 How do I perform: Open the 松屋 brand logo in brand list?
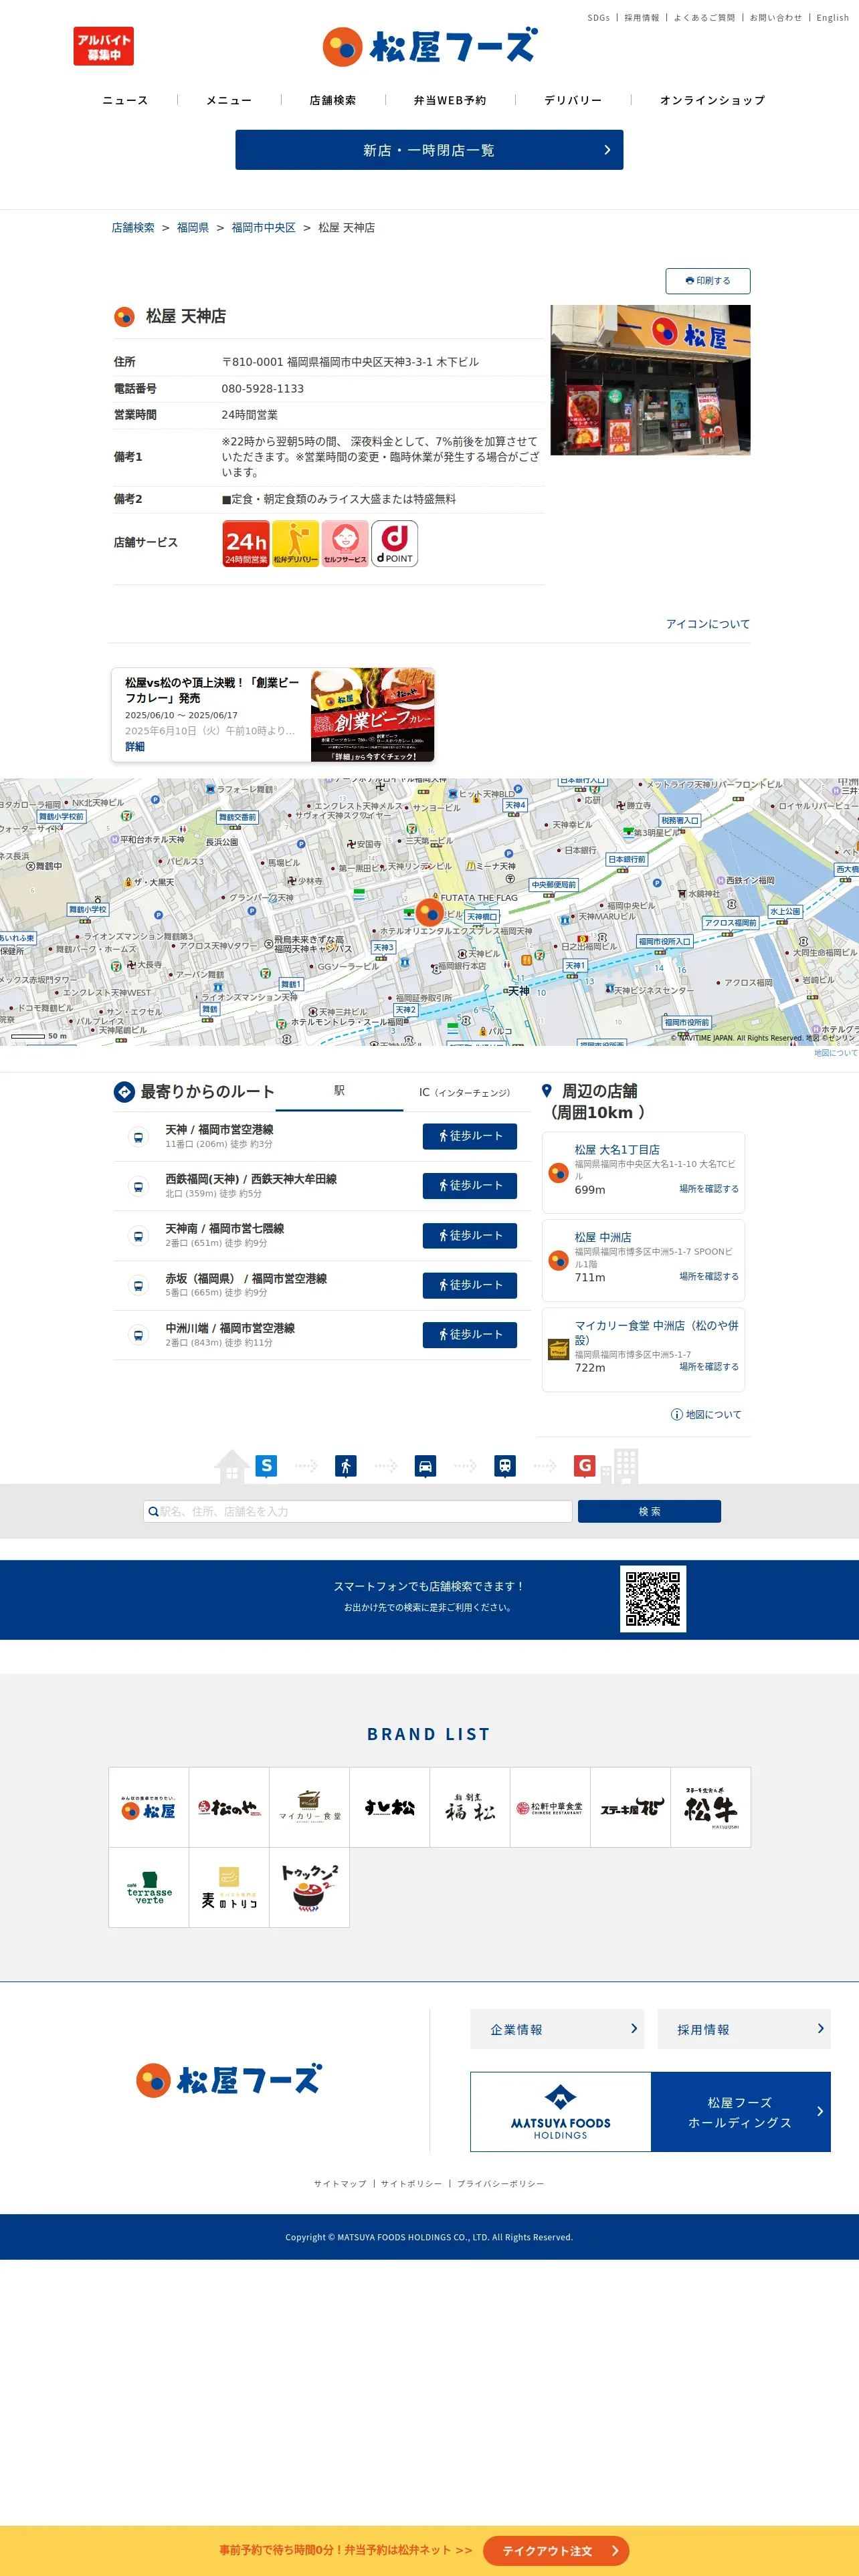[x=149, y=1807]
